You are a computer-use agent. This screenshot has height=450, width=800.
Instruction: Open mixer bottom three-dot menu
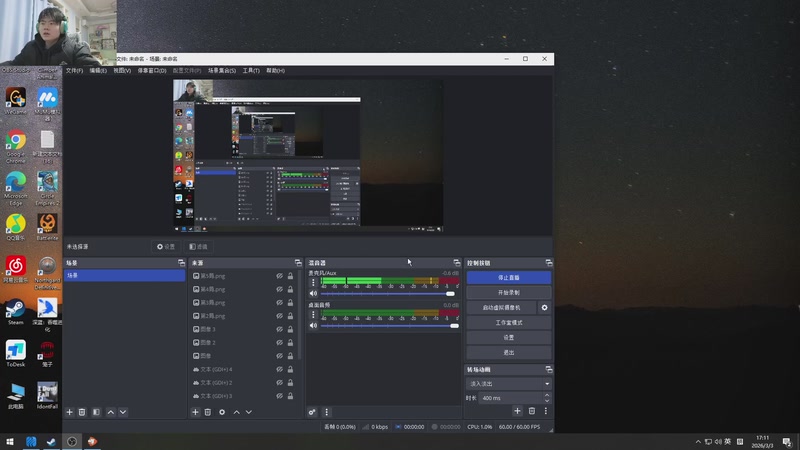327,412
